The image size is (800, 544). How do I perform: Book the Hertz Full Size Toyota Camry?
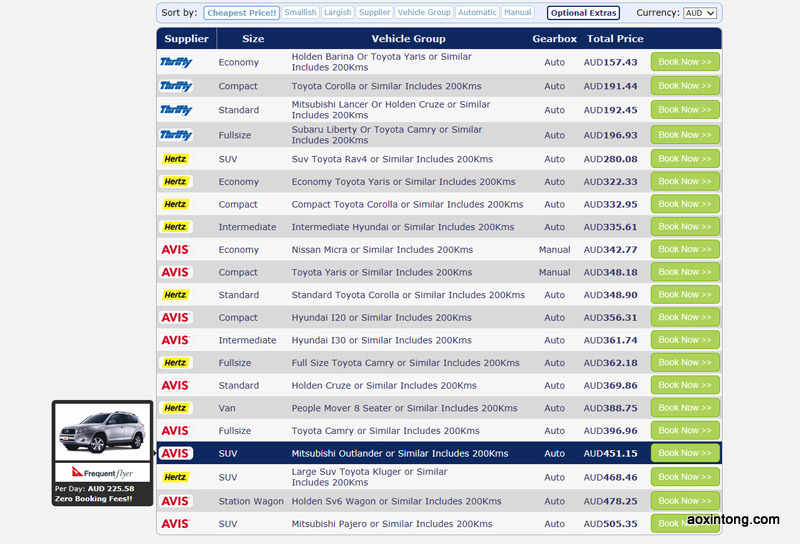[685, 363]
